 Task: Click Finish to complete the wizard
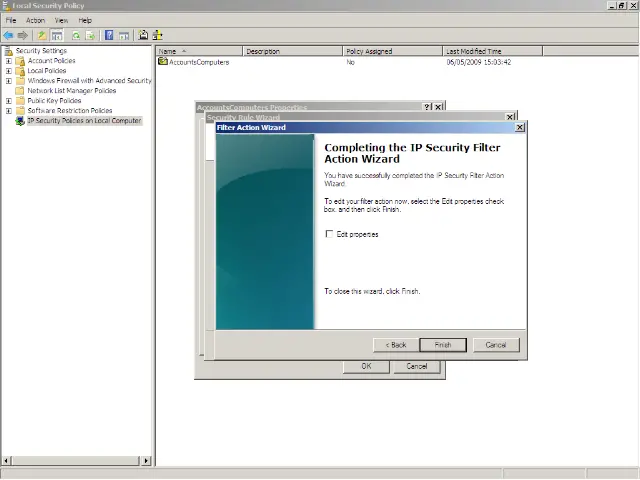tap(442, 345)
